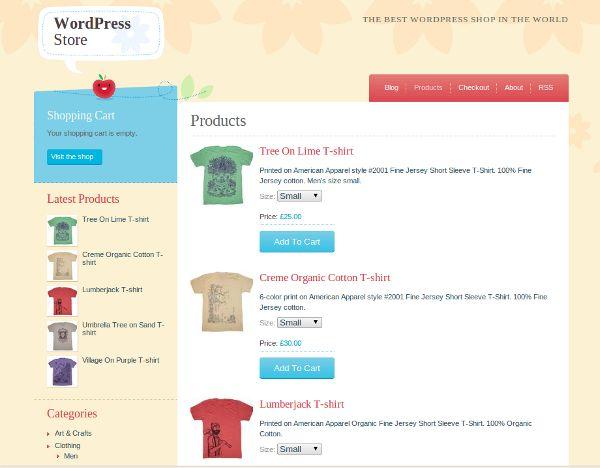
Task: Open Lumberjack T-shirt product title link
Action: point(302,404)
